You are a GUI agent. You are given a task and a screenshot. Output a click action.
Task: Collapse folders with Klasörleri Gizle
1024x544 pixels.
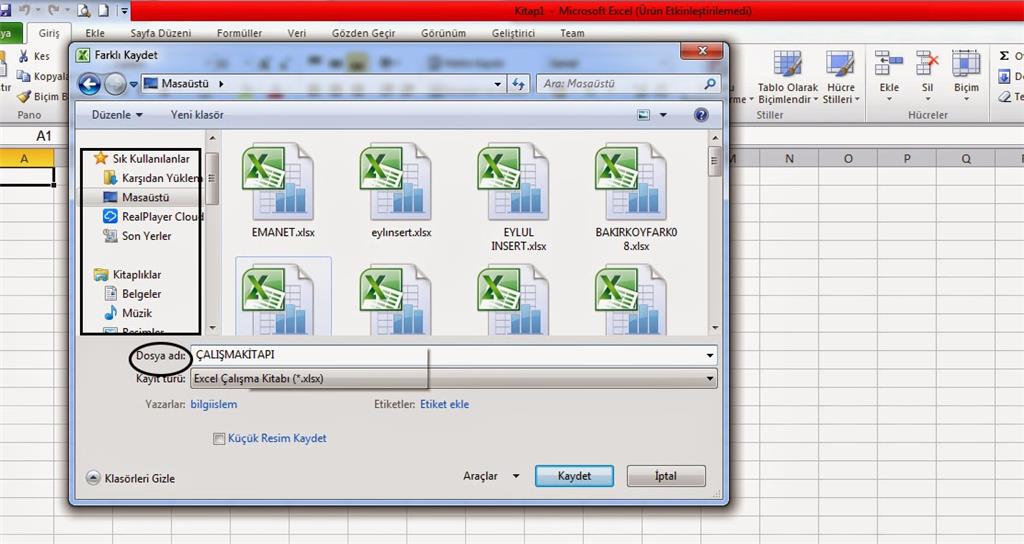tap(131, 478)
